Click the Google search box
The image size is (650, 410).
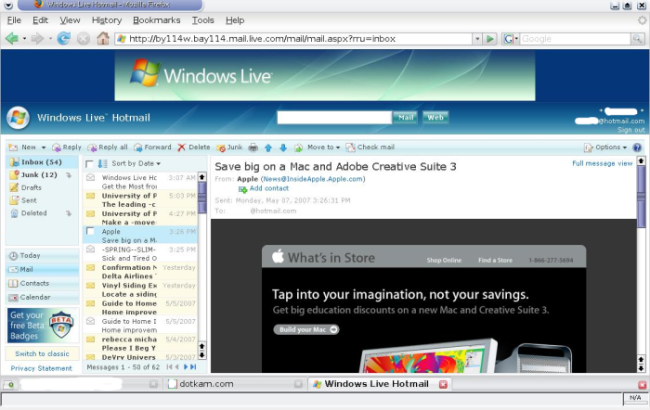pos(575,39)
